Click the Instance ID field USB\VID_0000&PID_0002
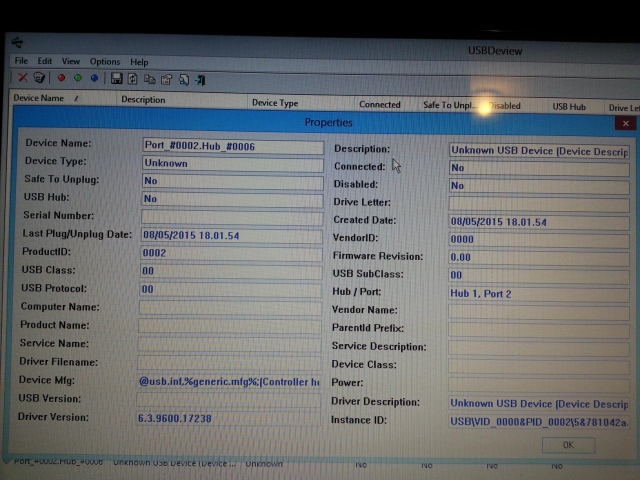 point(539,422)
